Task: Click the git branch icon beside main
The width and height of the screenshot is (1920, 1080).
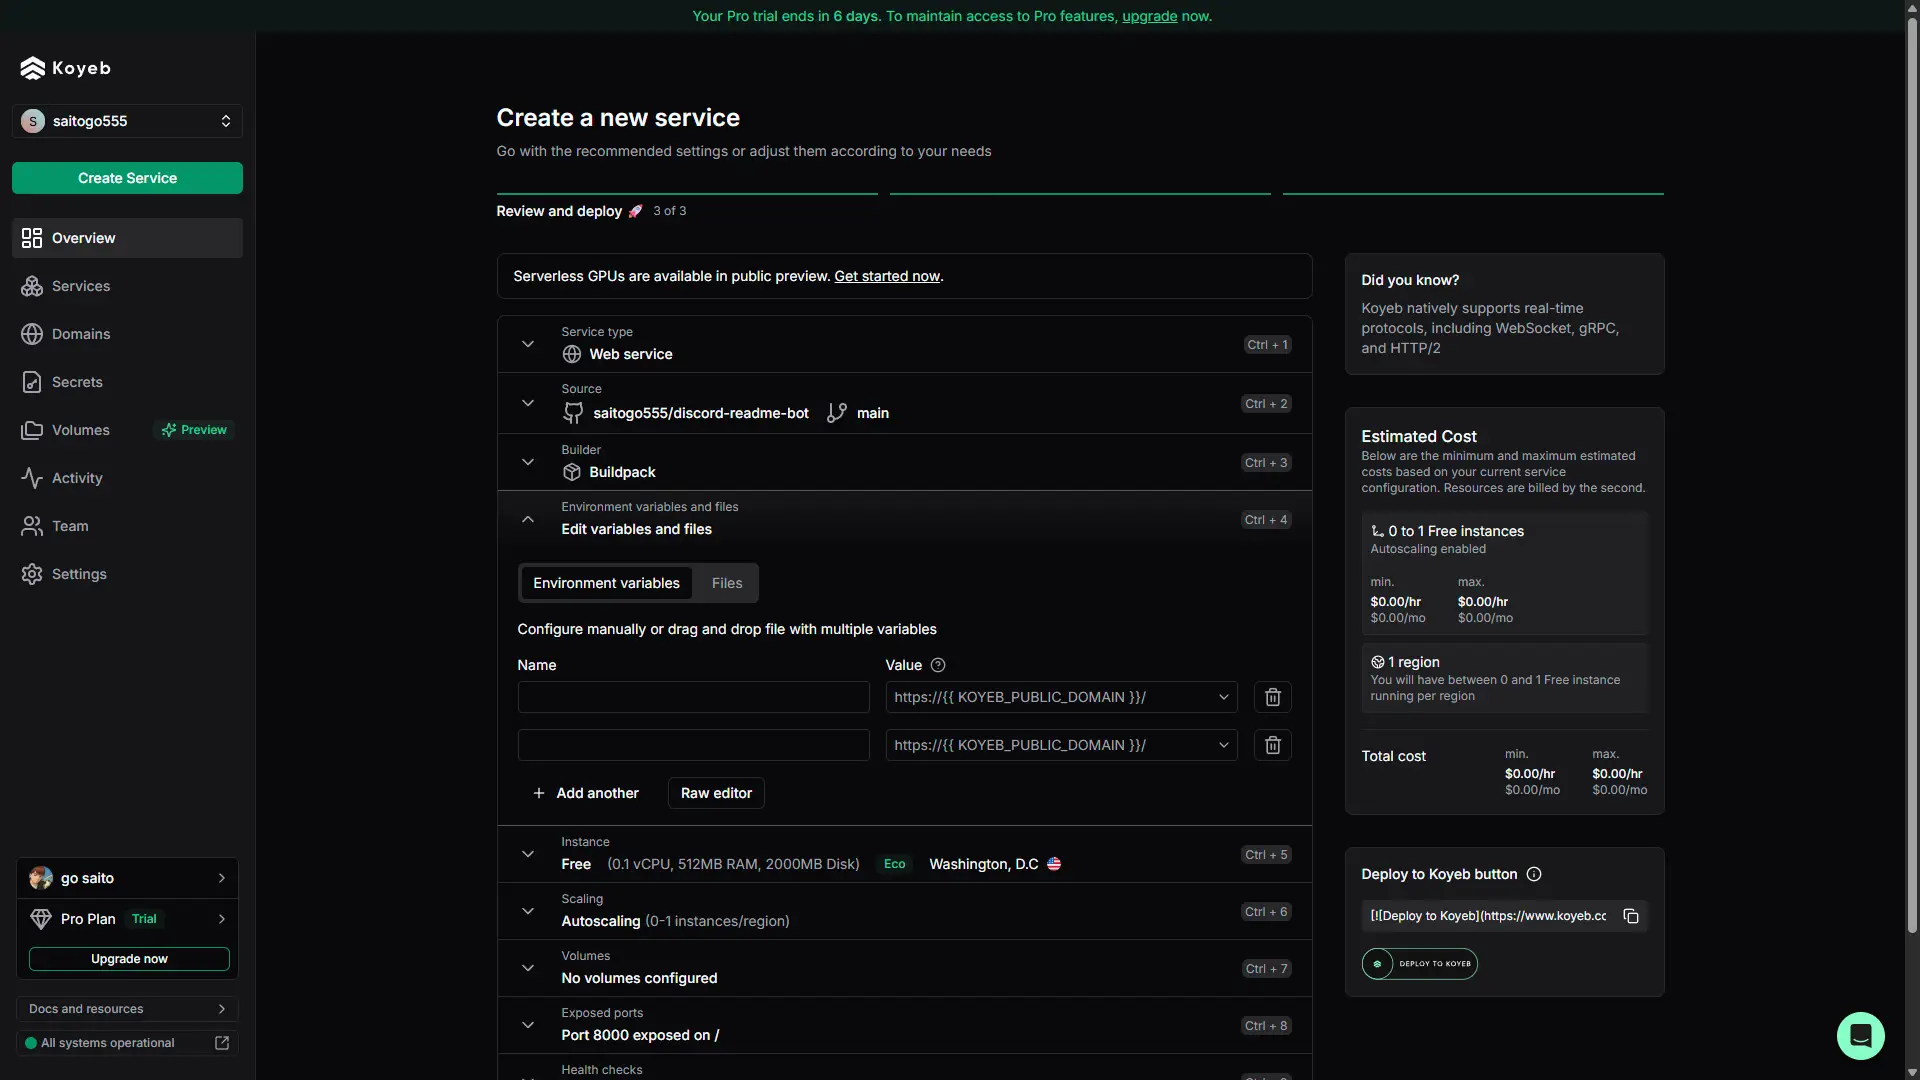Action: tap(837, 413)
